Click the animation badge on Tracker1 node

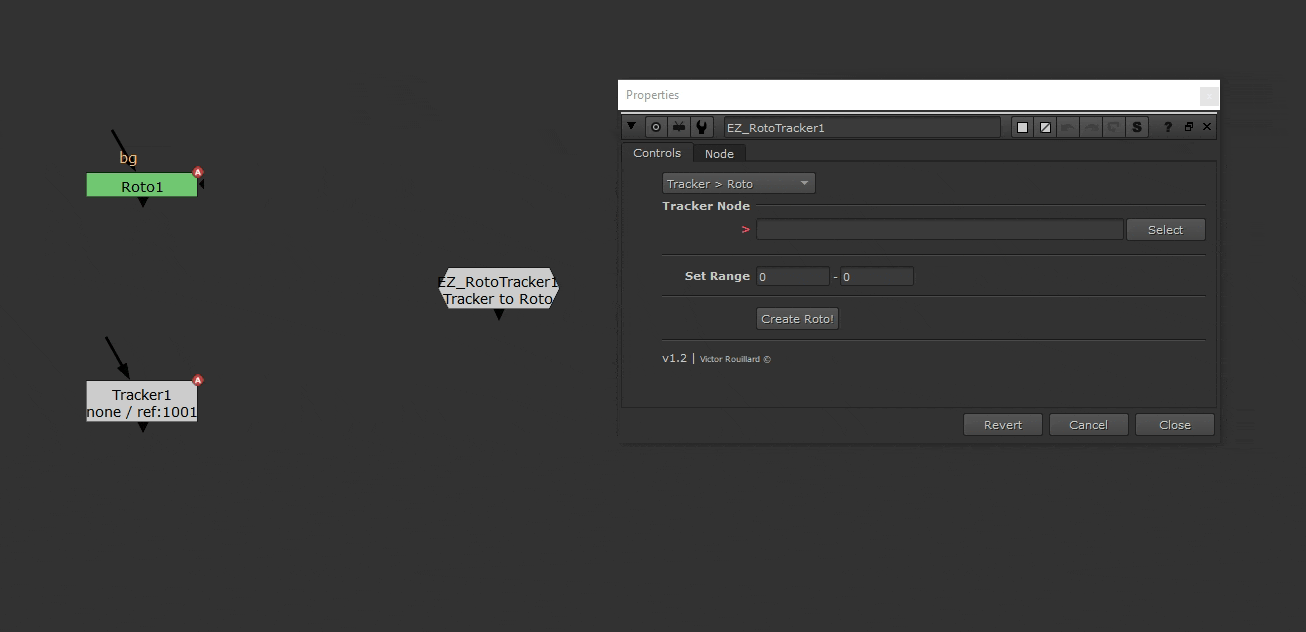[x=198, y=380]
